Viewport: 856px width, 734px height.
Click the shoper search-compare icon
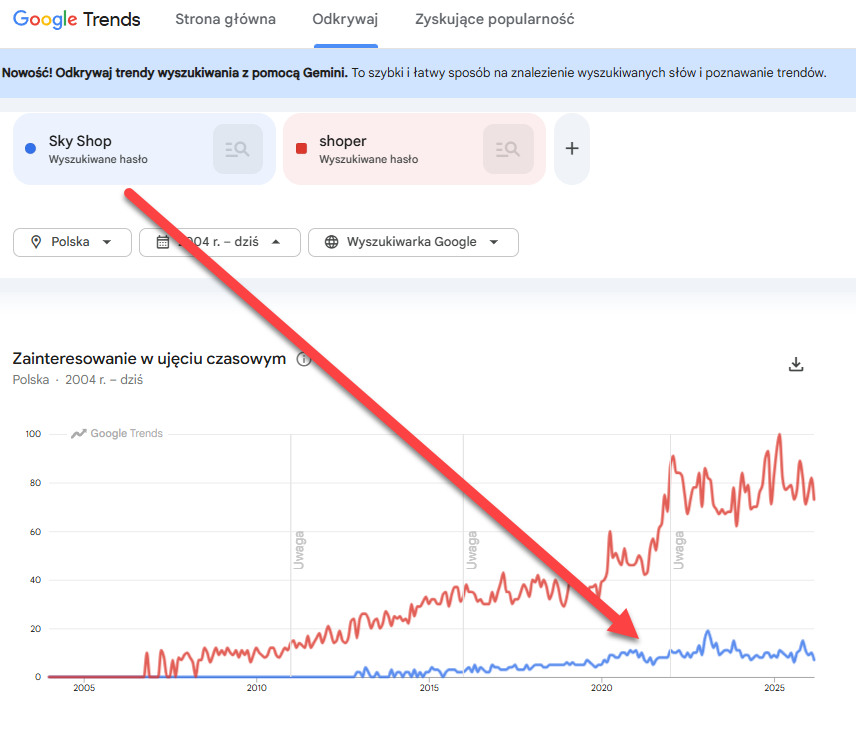click(x=508, y=149)
